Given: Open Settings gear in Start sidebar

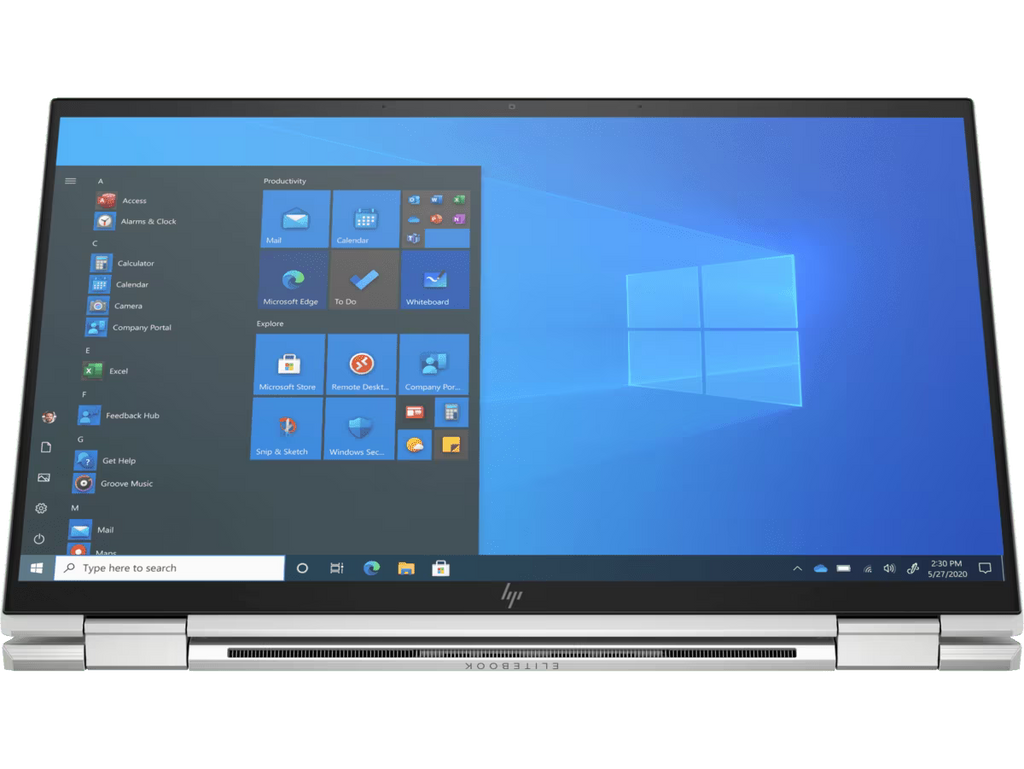Looking at the screenshot, I should (x=41, y=508).
